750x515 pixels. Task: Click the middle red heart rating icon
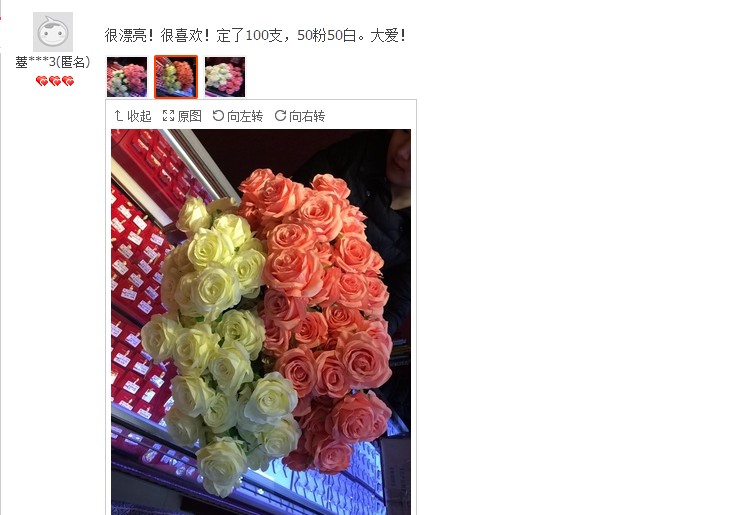(x=55, y=81)
